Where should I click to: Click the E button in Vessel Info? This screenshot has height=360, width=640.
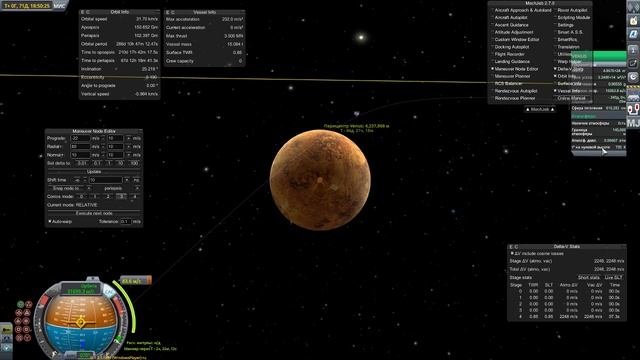(168, 13)
